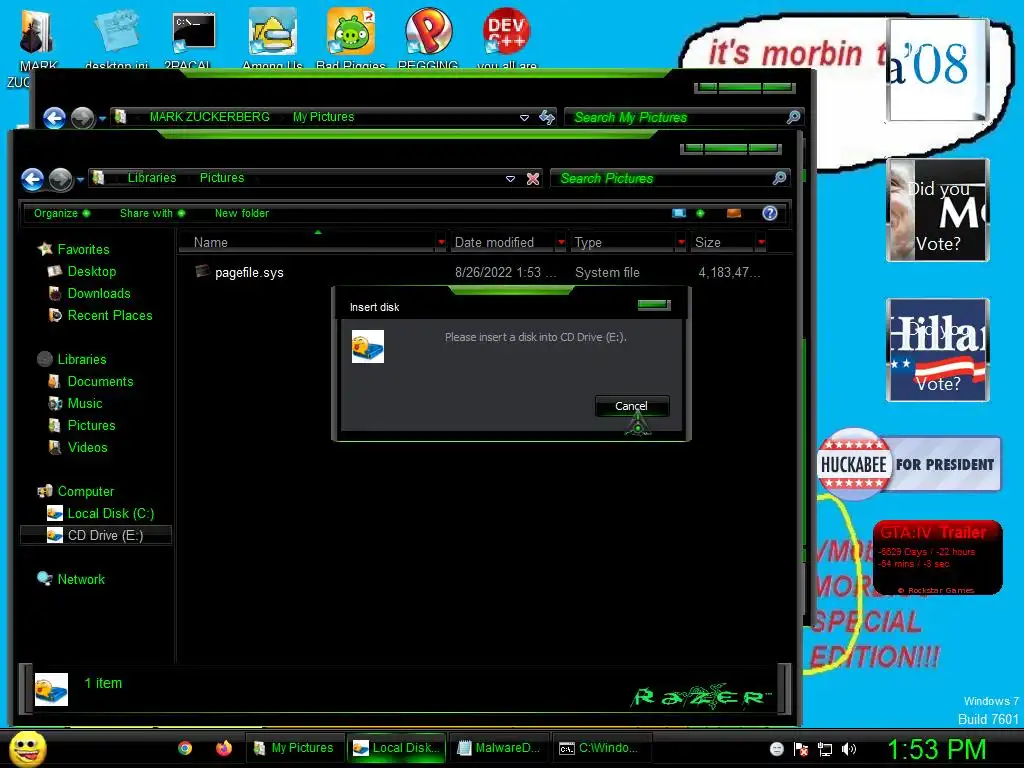
Task: Open Type column filter dropdown arrow
Action: pos(681,242)
